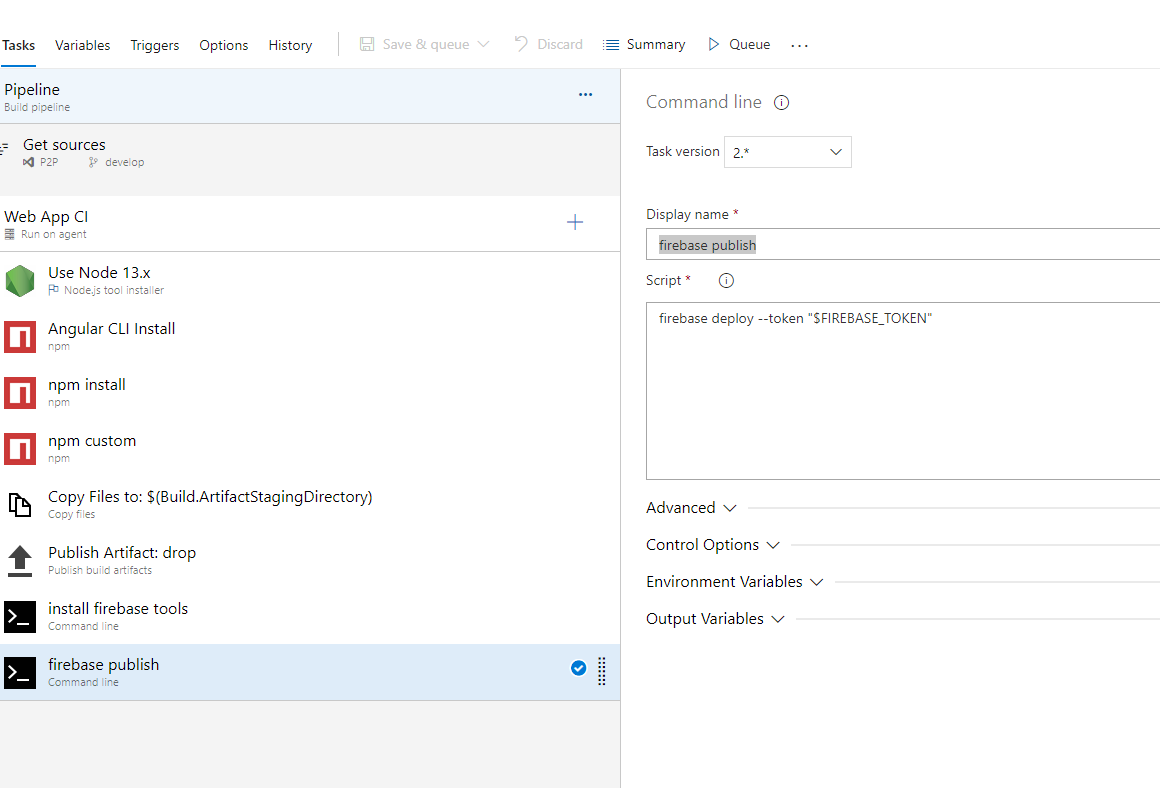Open the Variables tab
The height and width of the screenshot is (788, 1160).
(82, 45)
